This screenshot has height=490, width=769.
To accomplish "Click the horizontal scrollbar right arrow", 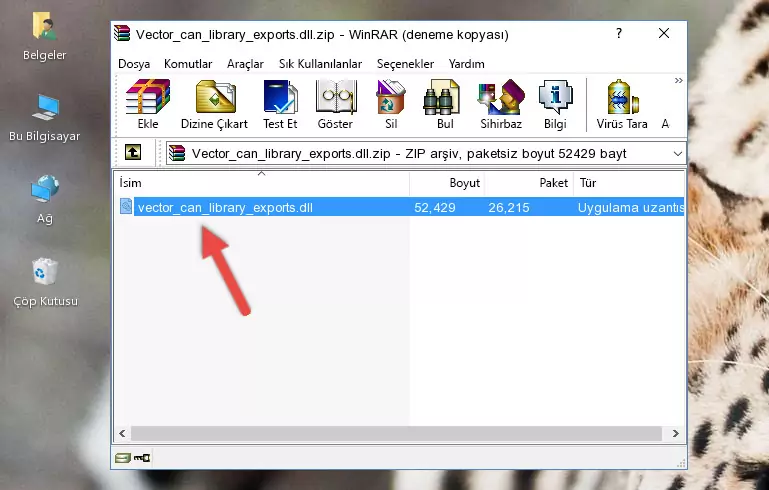I will pos(676,433).
